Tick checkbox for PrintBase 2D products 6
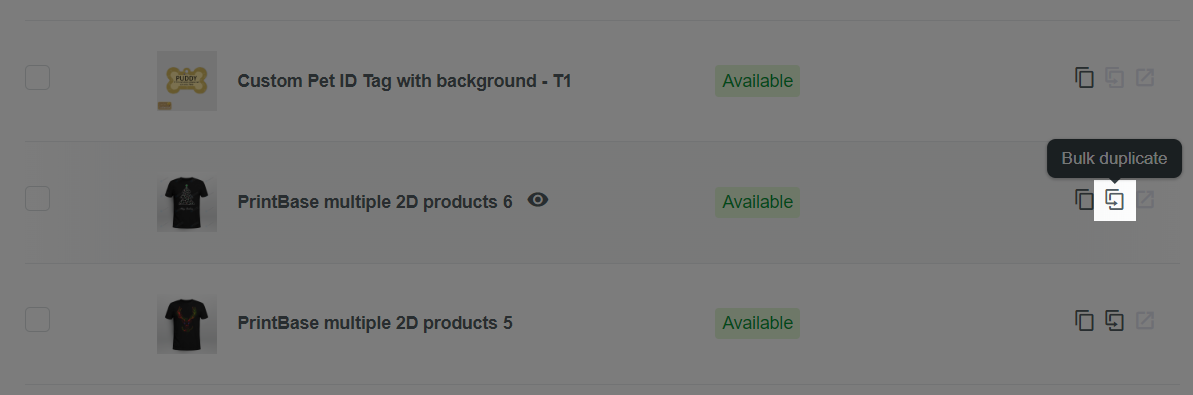 [x=37, y=199]
